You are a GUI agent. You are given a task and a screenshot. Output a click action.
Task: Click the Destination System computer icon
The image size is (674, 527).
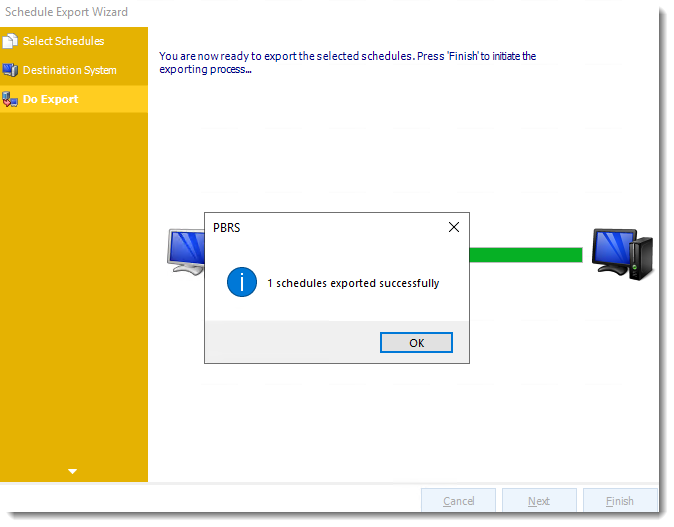[x=10, y=70]
